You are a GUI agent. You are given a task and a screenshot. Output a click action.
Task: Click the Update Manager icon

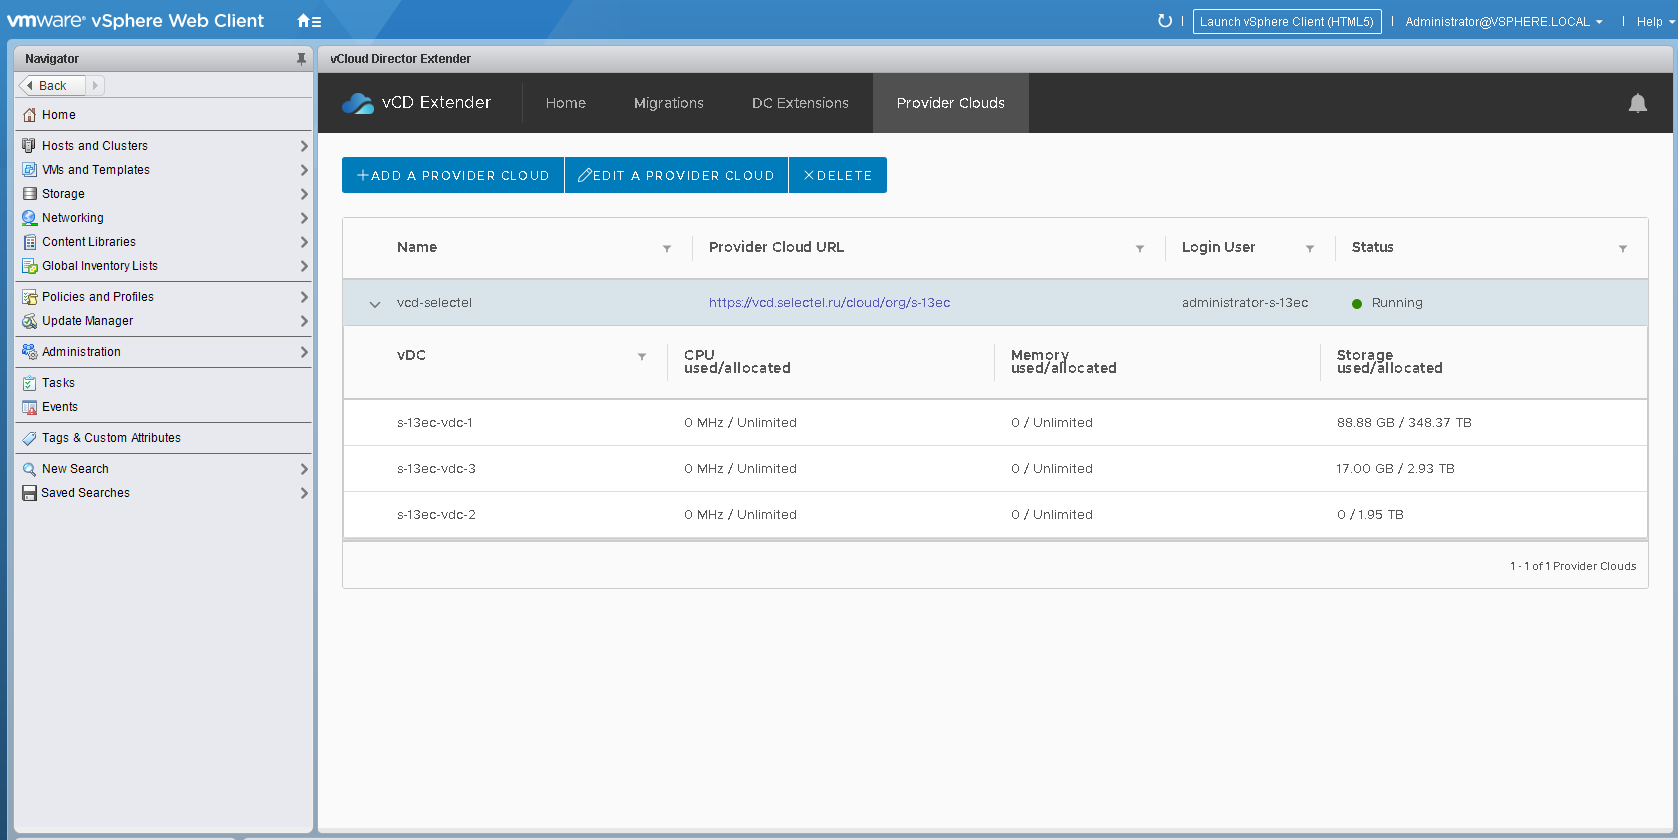(x=30, y=321)
